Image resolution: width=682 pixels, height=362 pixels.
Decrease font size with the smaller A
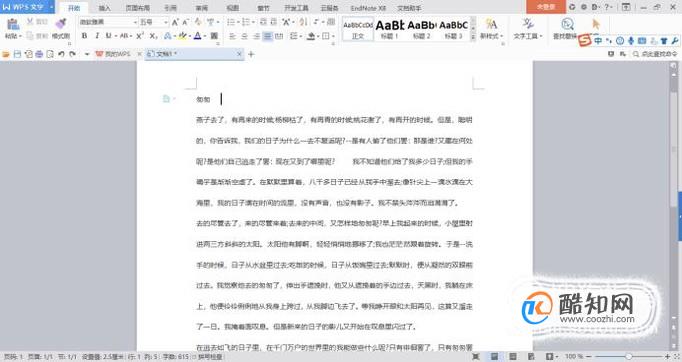tap(185, 22)
